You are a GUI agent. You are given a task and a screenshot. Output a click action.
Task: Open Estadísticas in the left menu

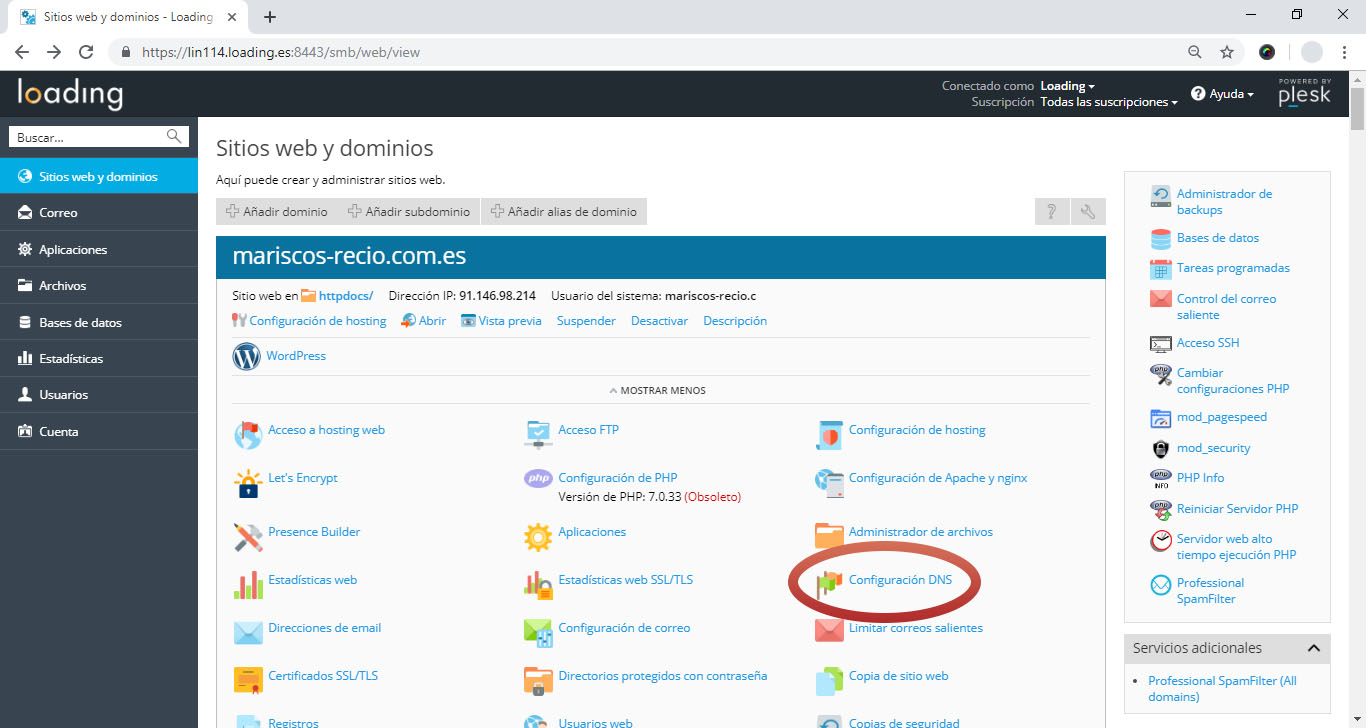click(99, 358)
